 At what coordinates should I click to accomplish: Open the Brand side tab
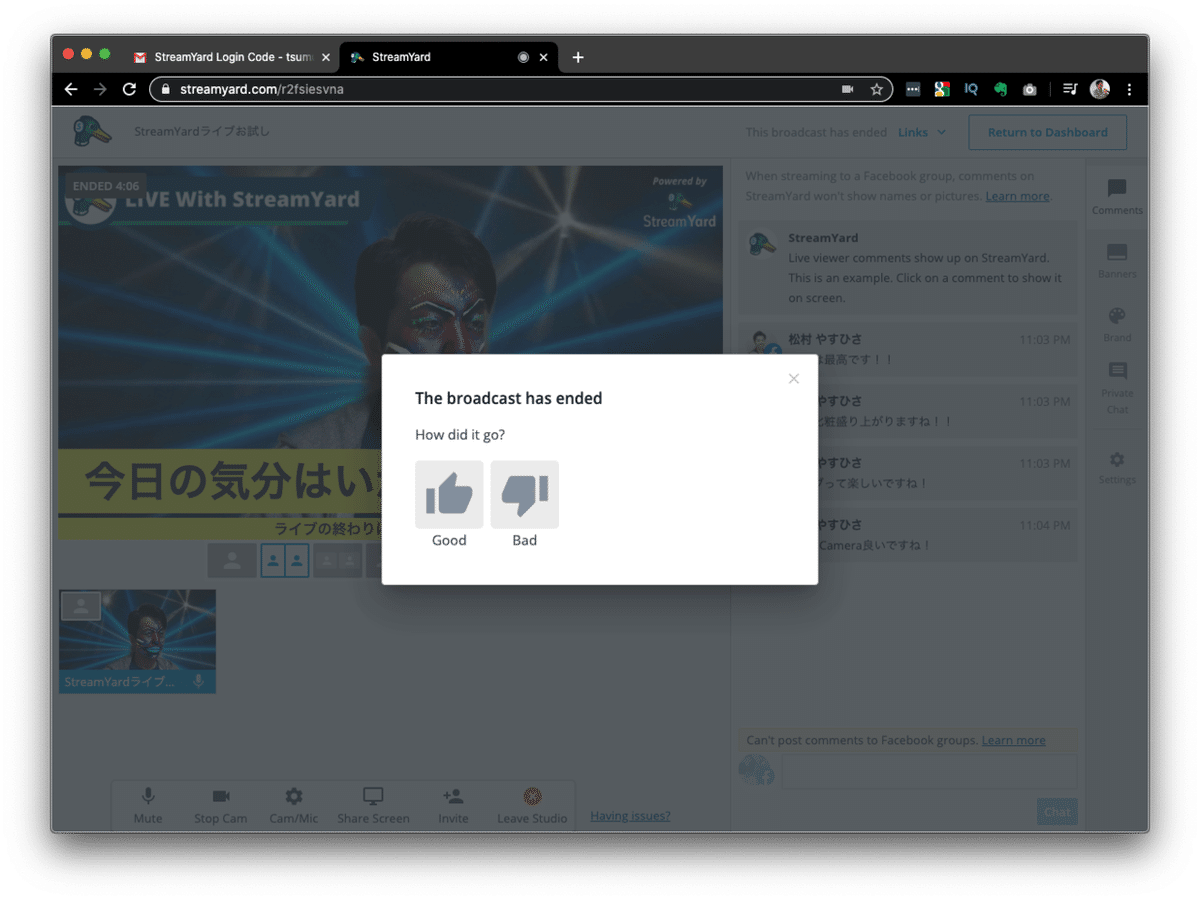click(x=1117, y=325)
